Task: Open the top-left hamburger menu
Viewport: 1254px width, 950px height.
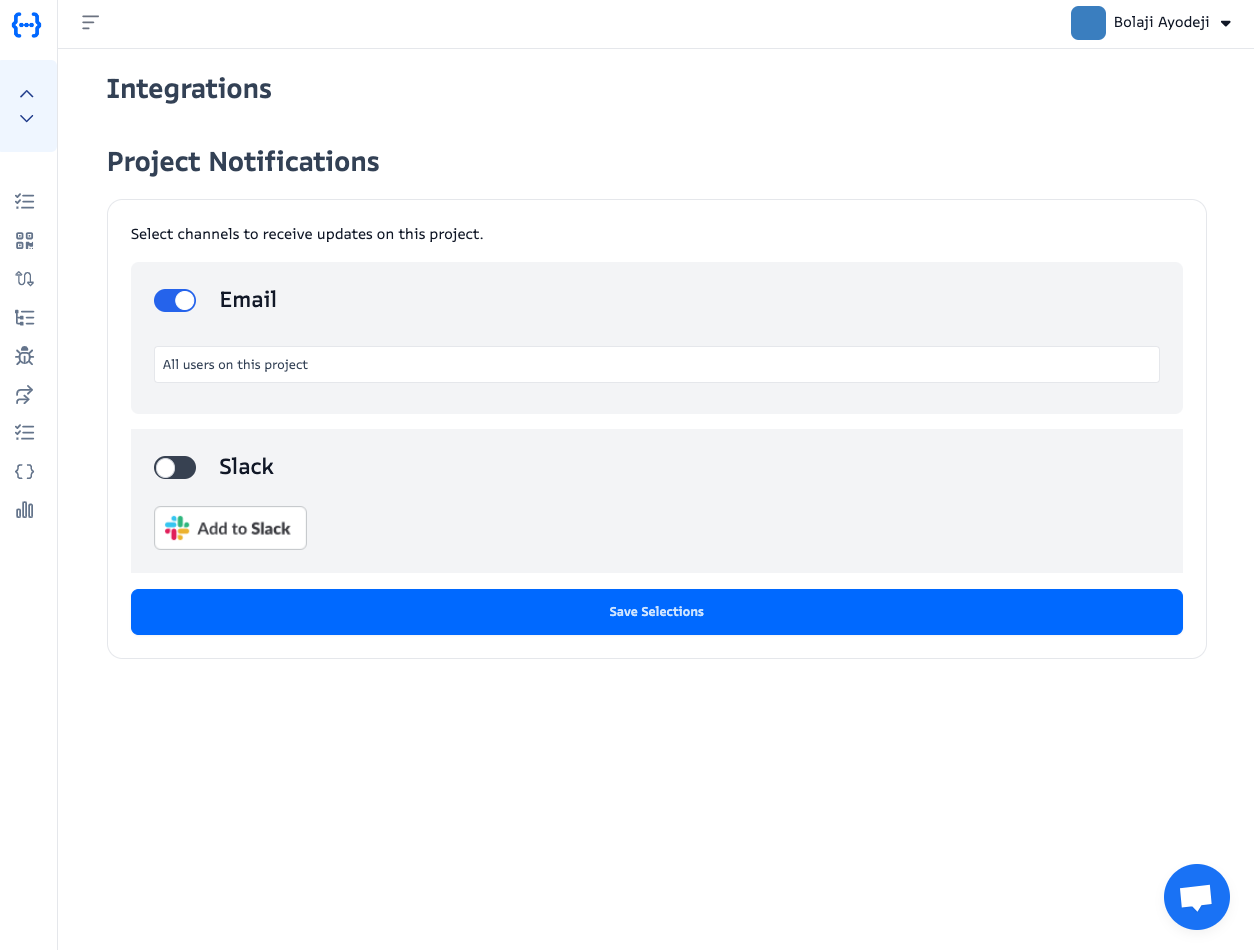Action: [x=90, y=22]
